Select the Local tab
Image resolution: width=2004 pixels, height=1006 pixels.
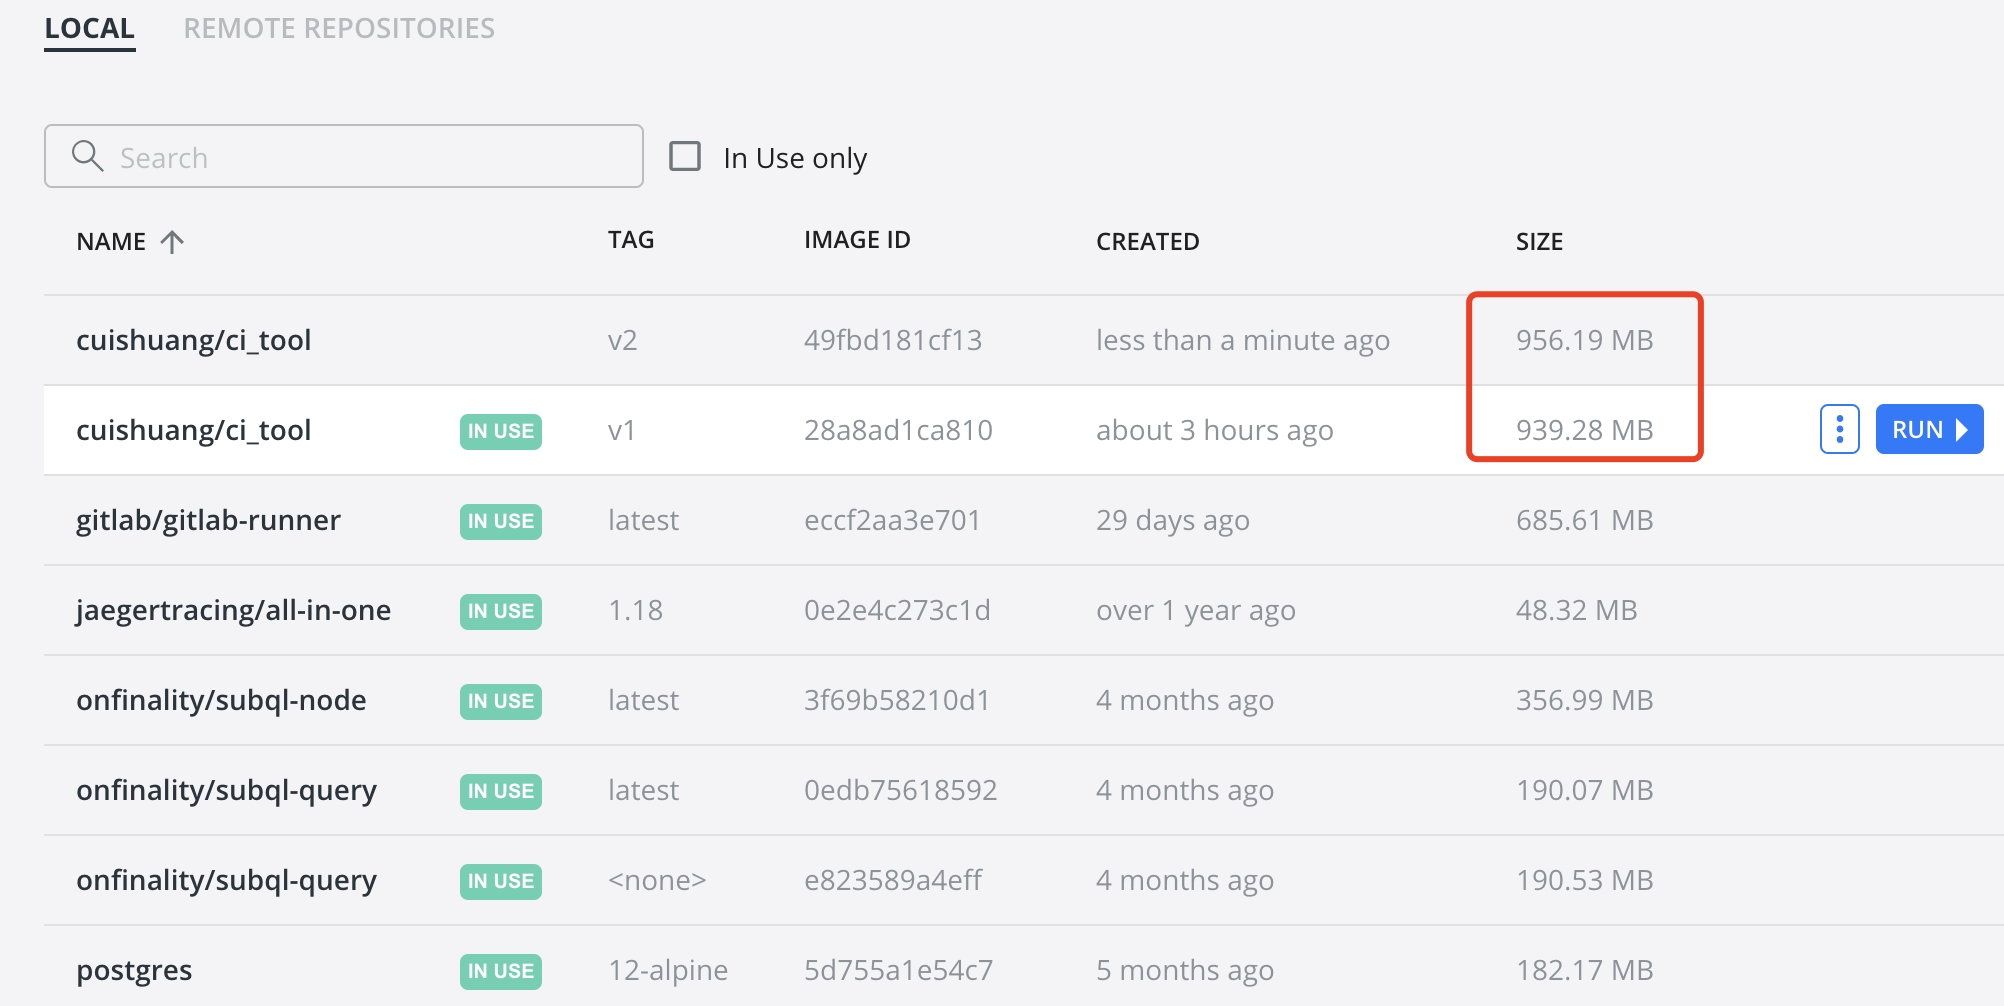click(x=89, y=28)
